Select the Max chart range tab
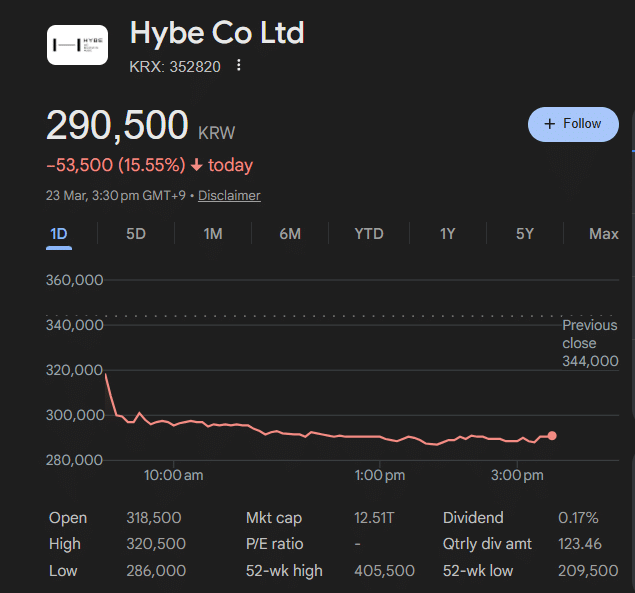This screenshot has height=593, width=635. [603, 234]
